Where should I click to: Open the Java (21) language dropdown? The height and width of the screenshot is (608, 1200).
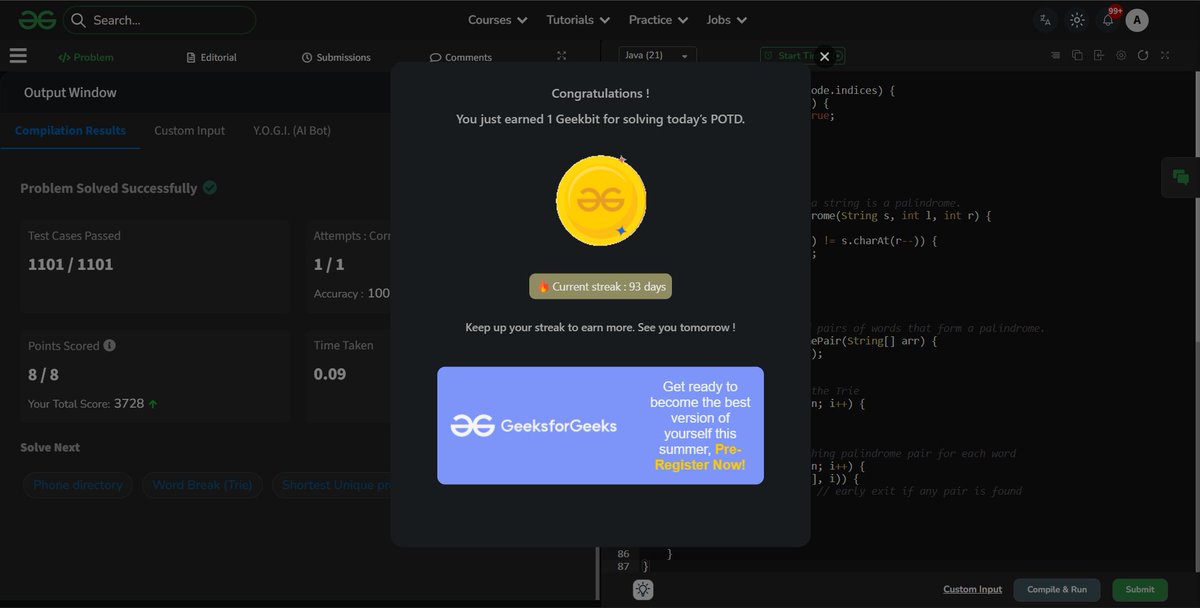click(x=657, y=56)
